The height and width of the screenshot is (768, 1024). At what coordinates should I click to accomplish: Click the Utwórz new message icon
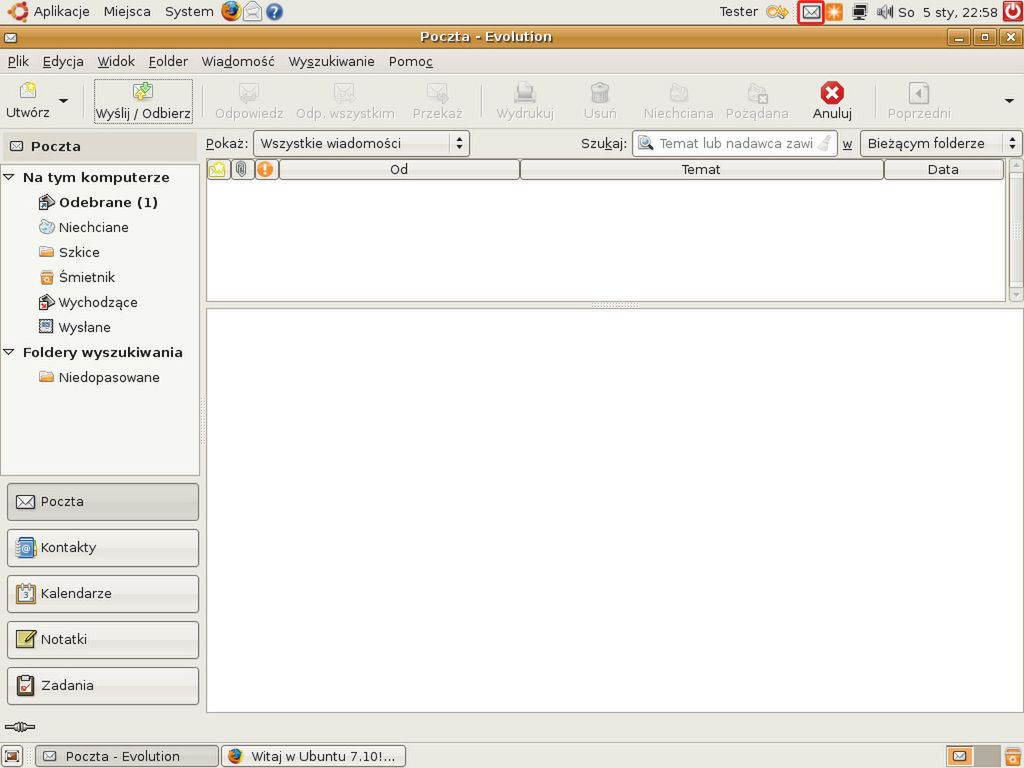27,90
